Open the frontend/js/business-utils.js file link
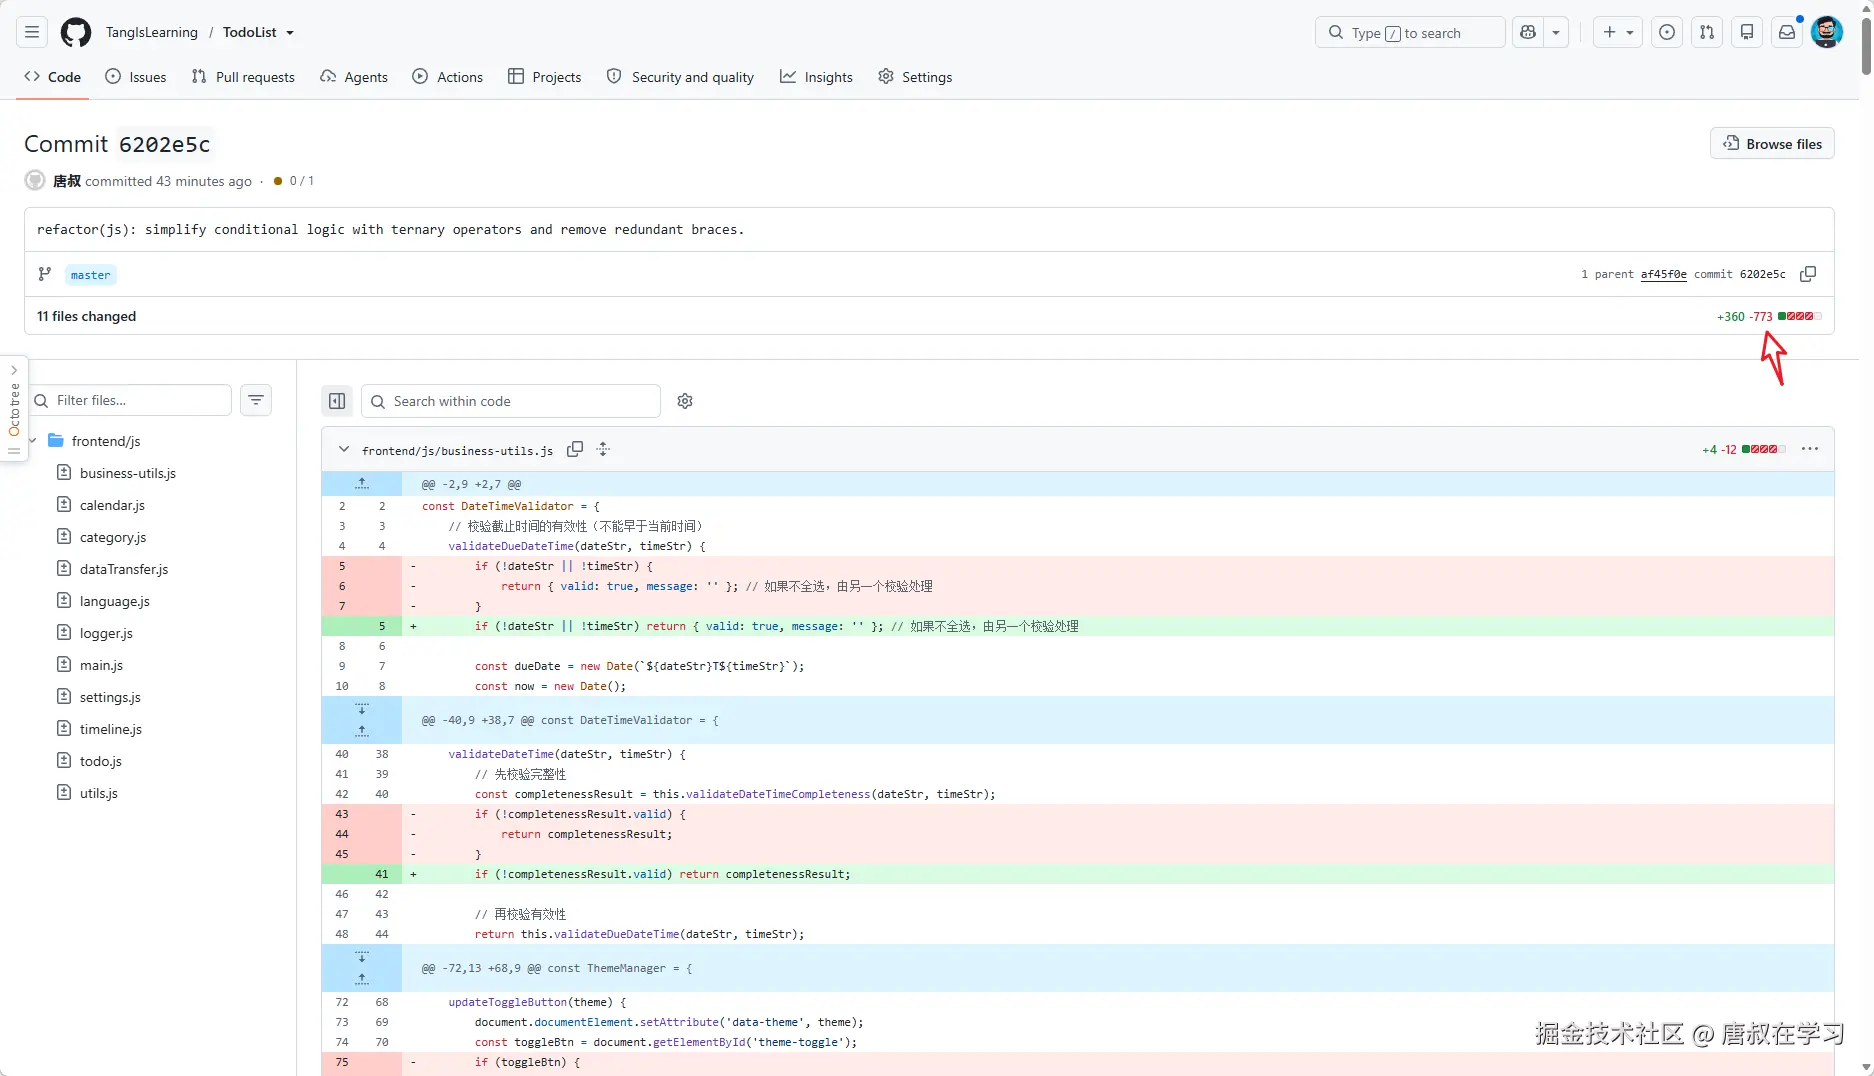 tap(457, 451)
